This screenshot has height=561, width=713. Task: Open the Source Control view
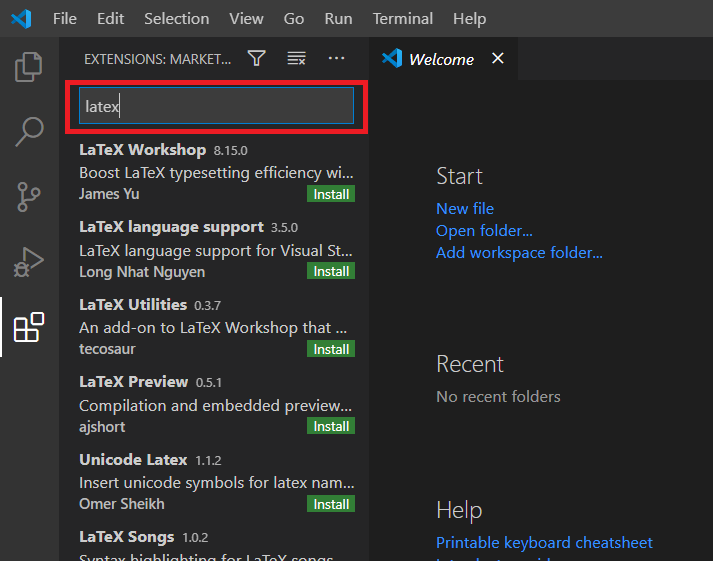[29, 197]
